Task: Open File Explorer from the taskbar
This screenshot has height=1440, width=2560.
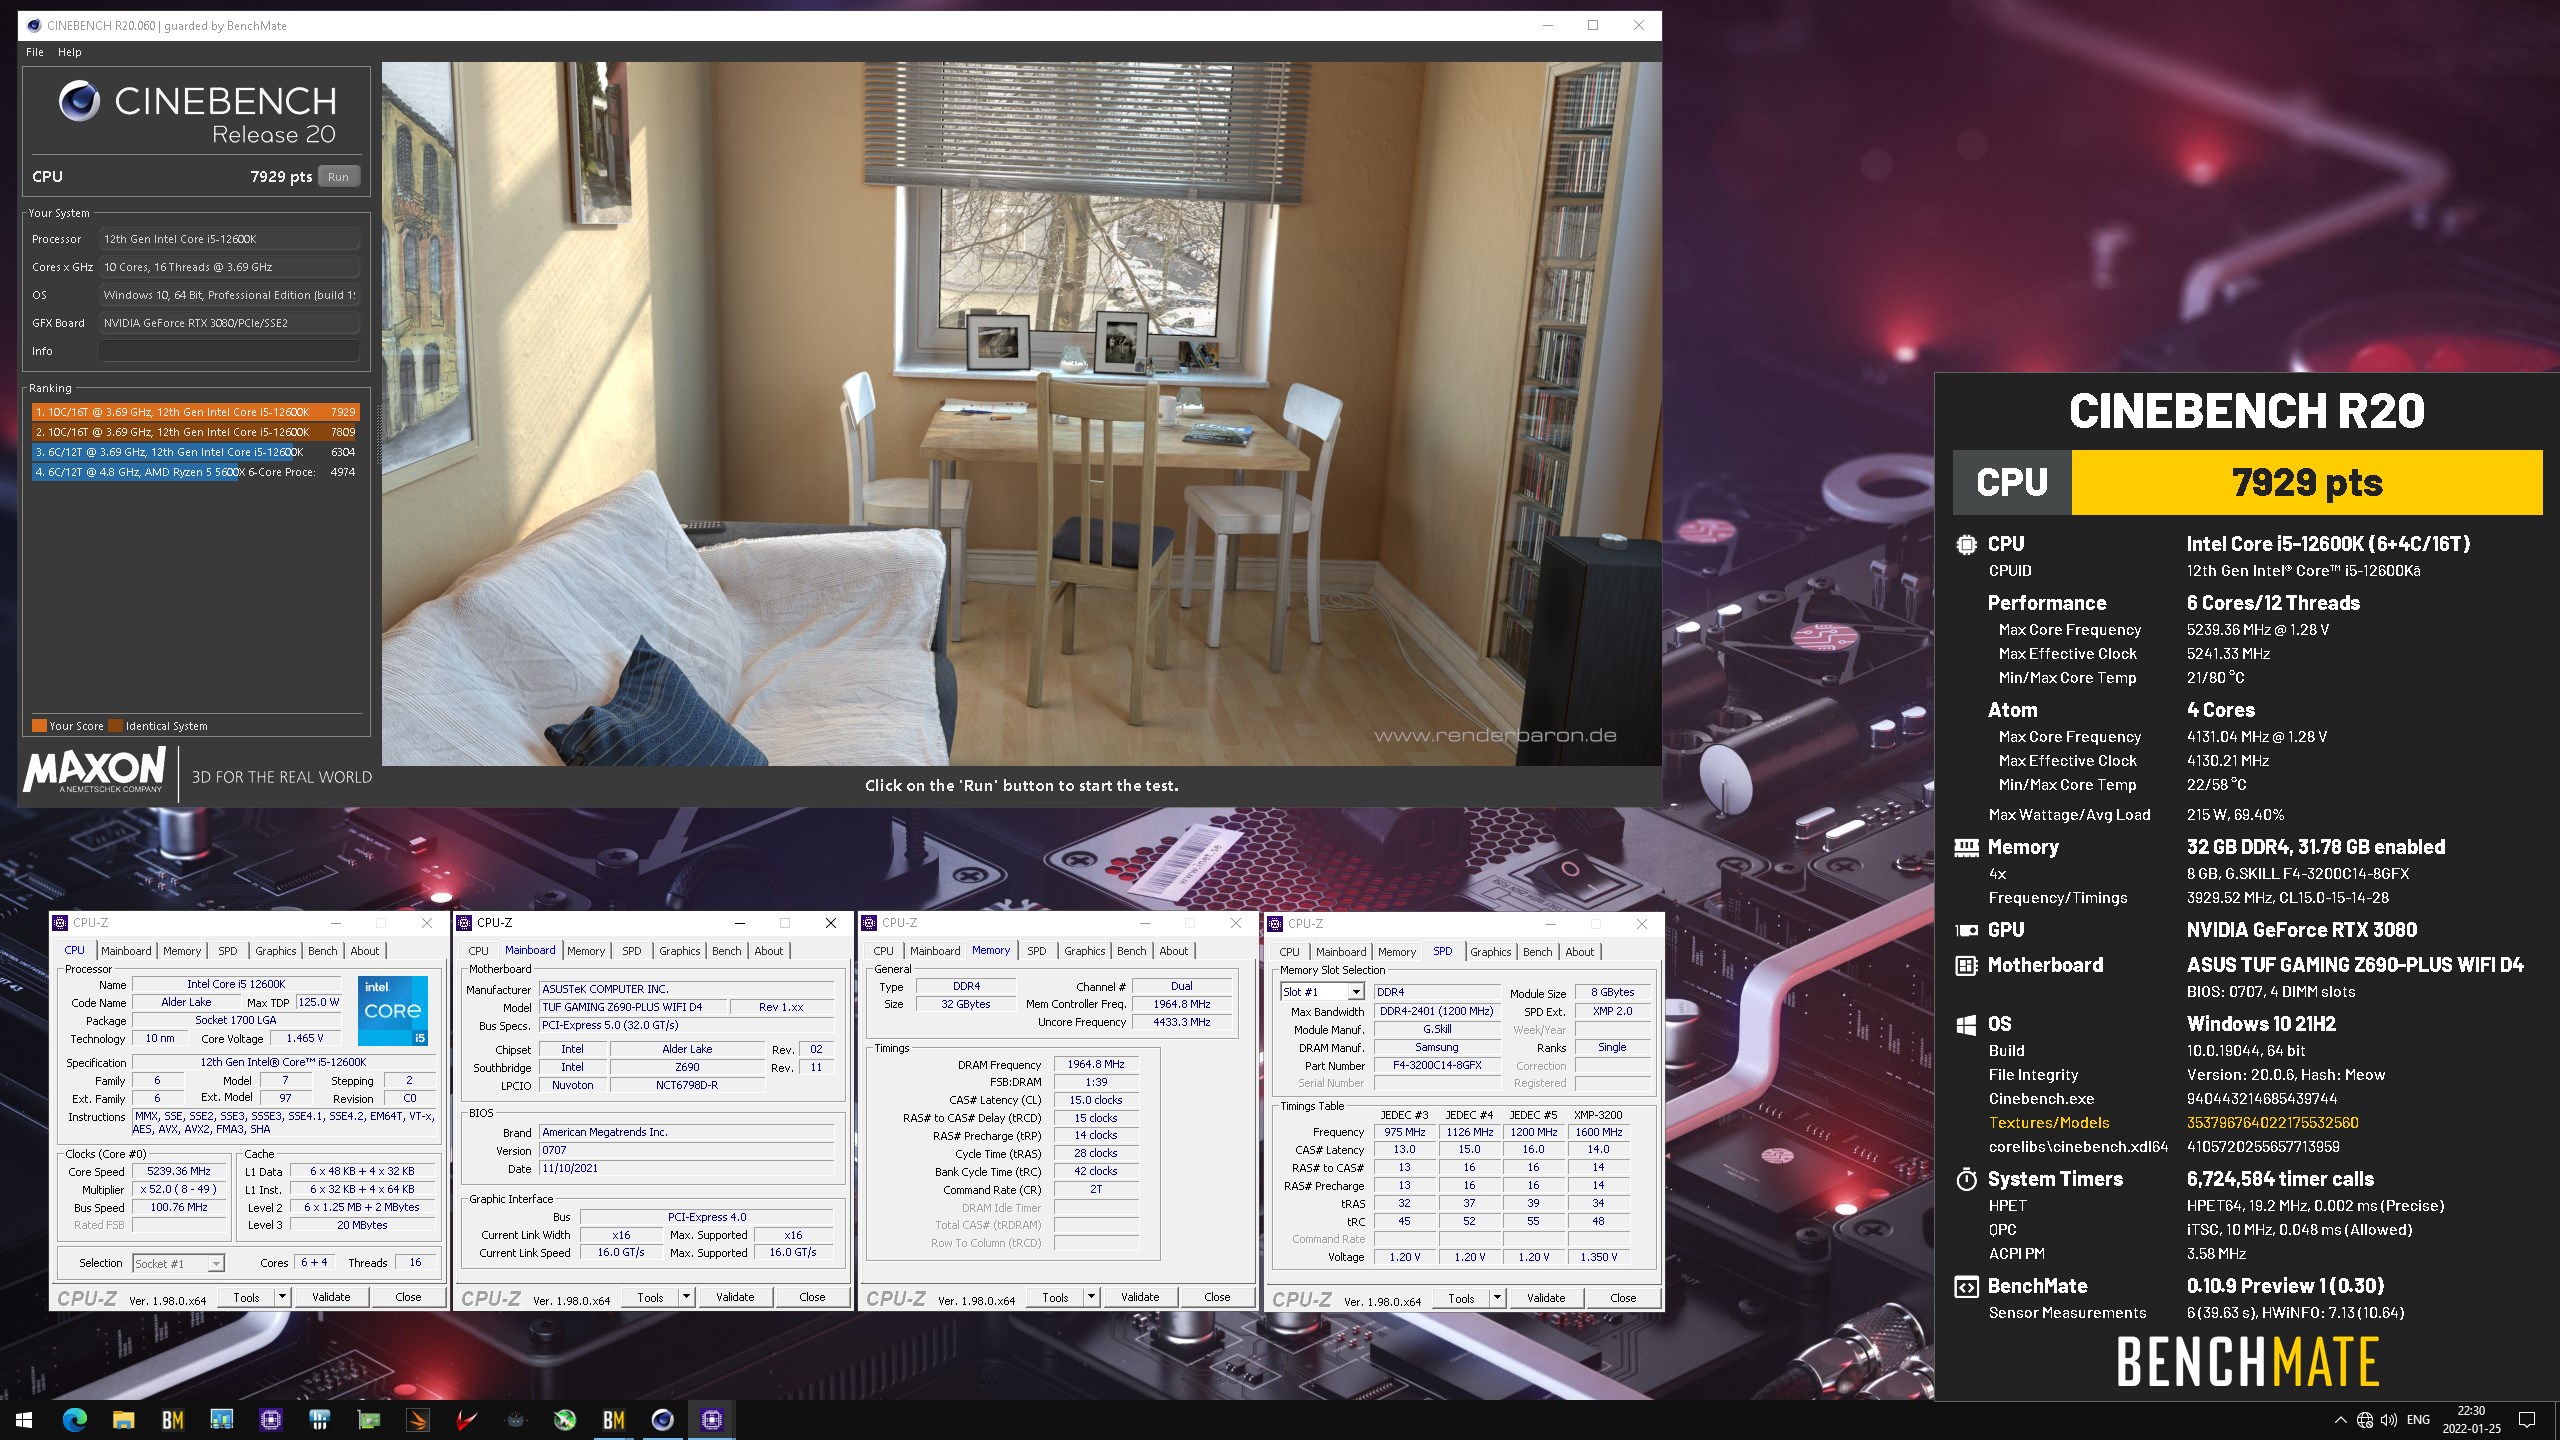Action: click(123, 1419)
